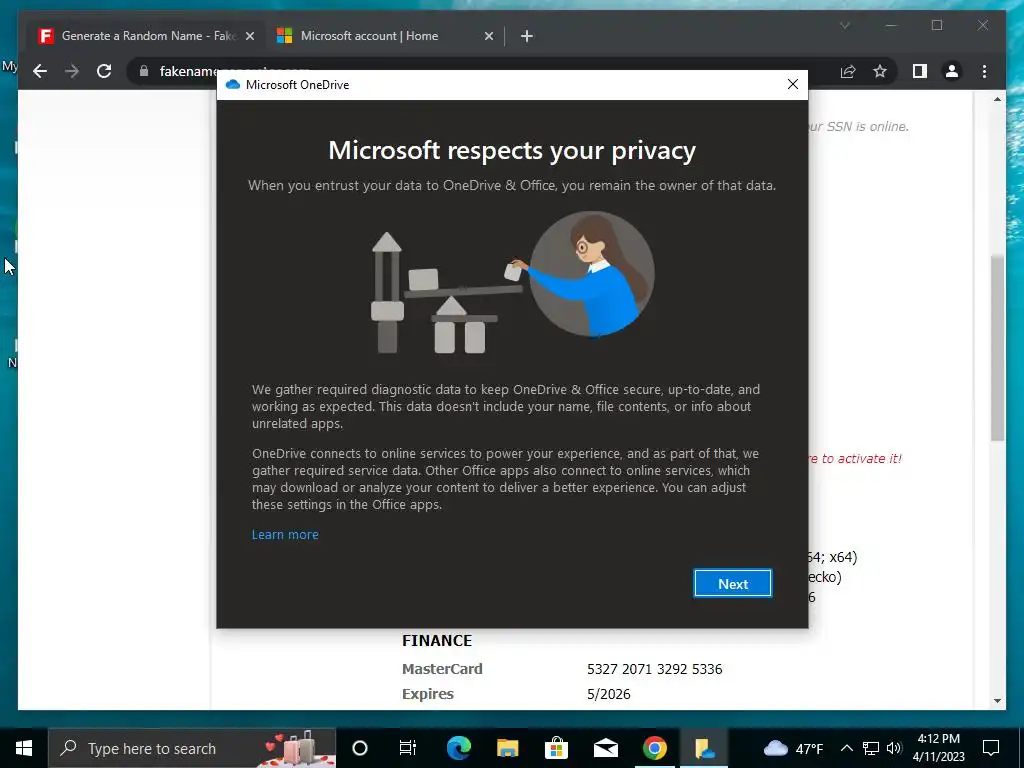
Task: Open Chrome tab search chevron
Action: pyautogui.click(x=844, y=25)
